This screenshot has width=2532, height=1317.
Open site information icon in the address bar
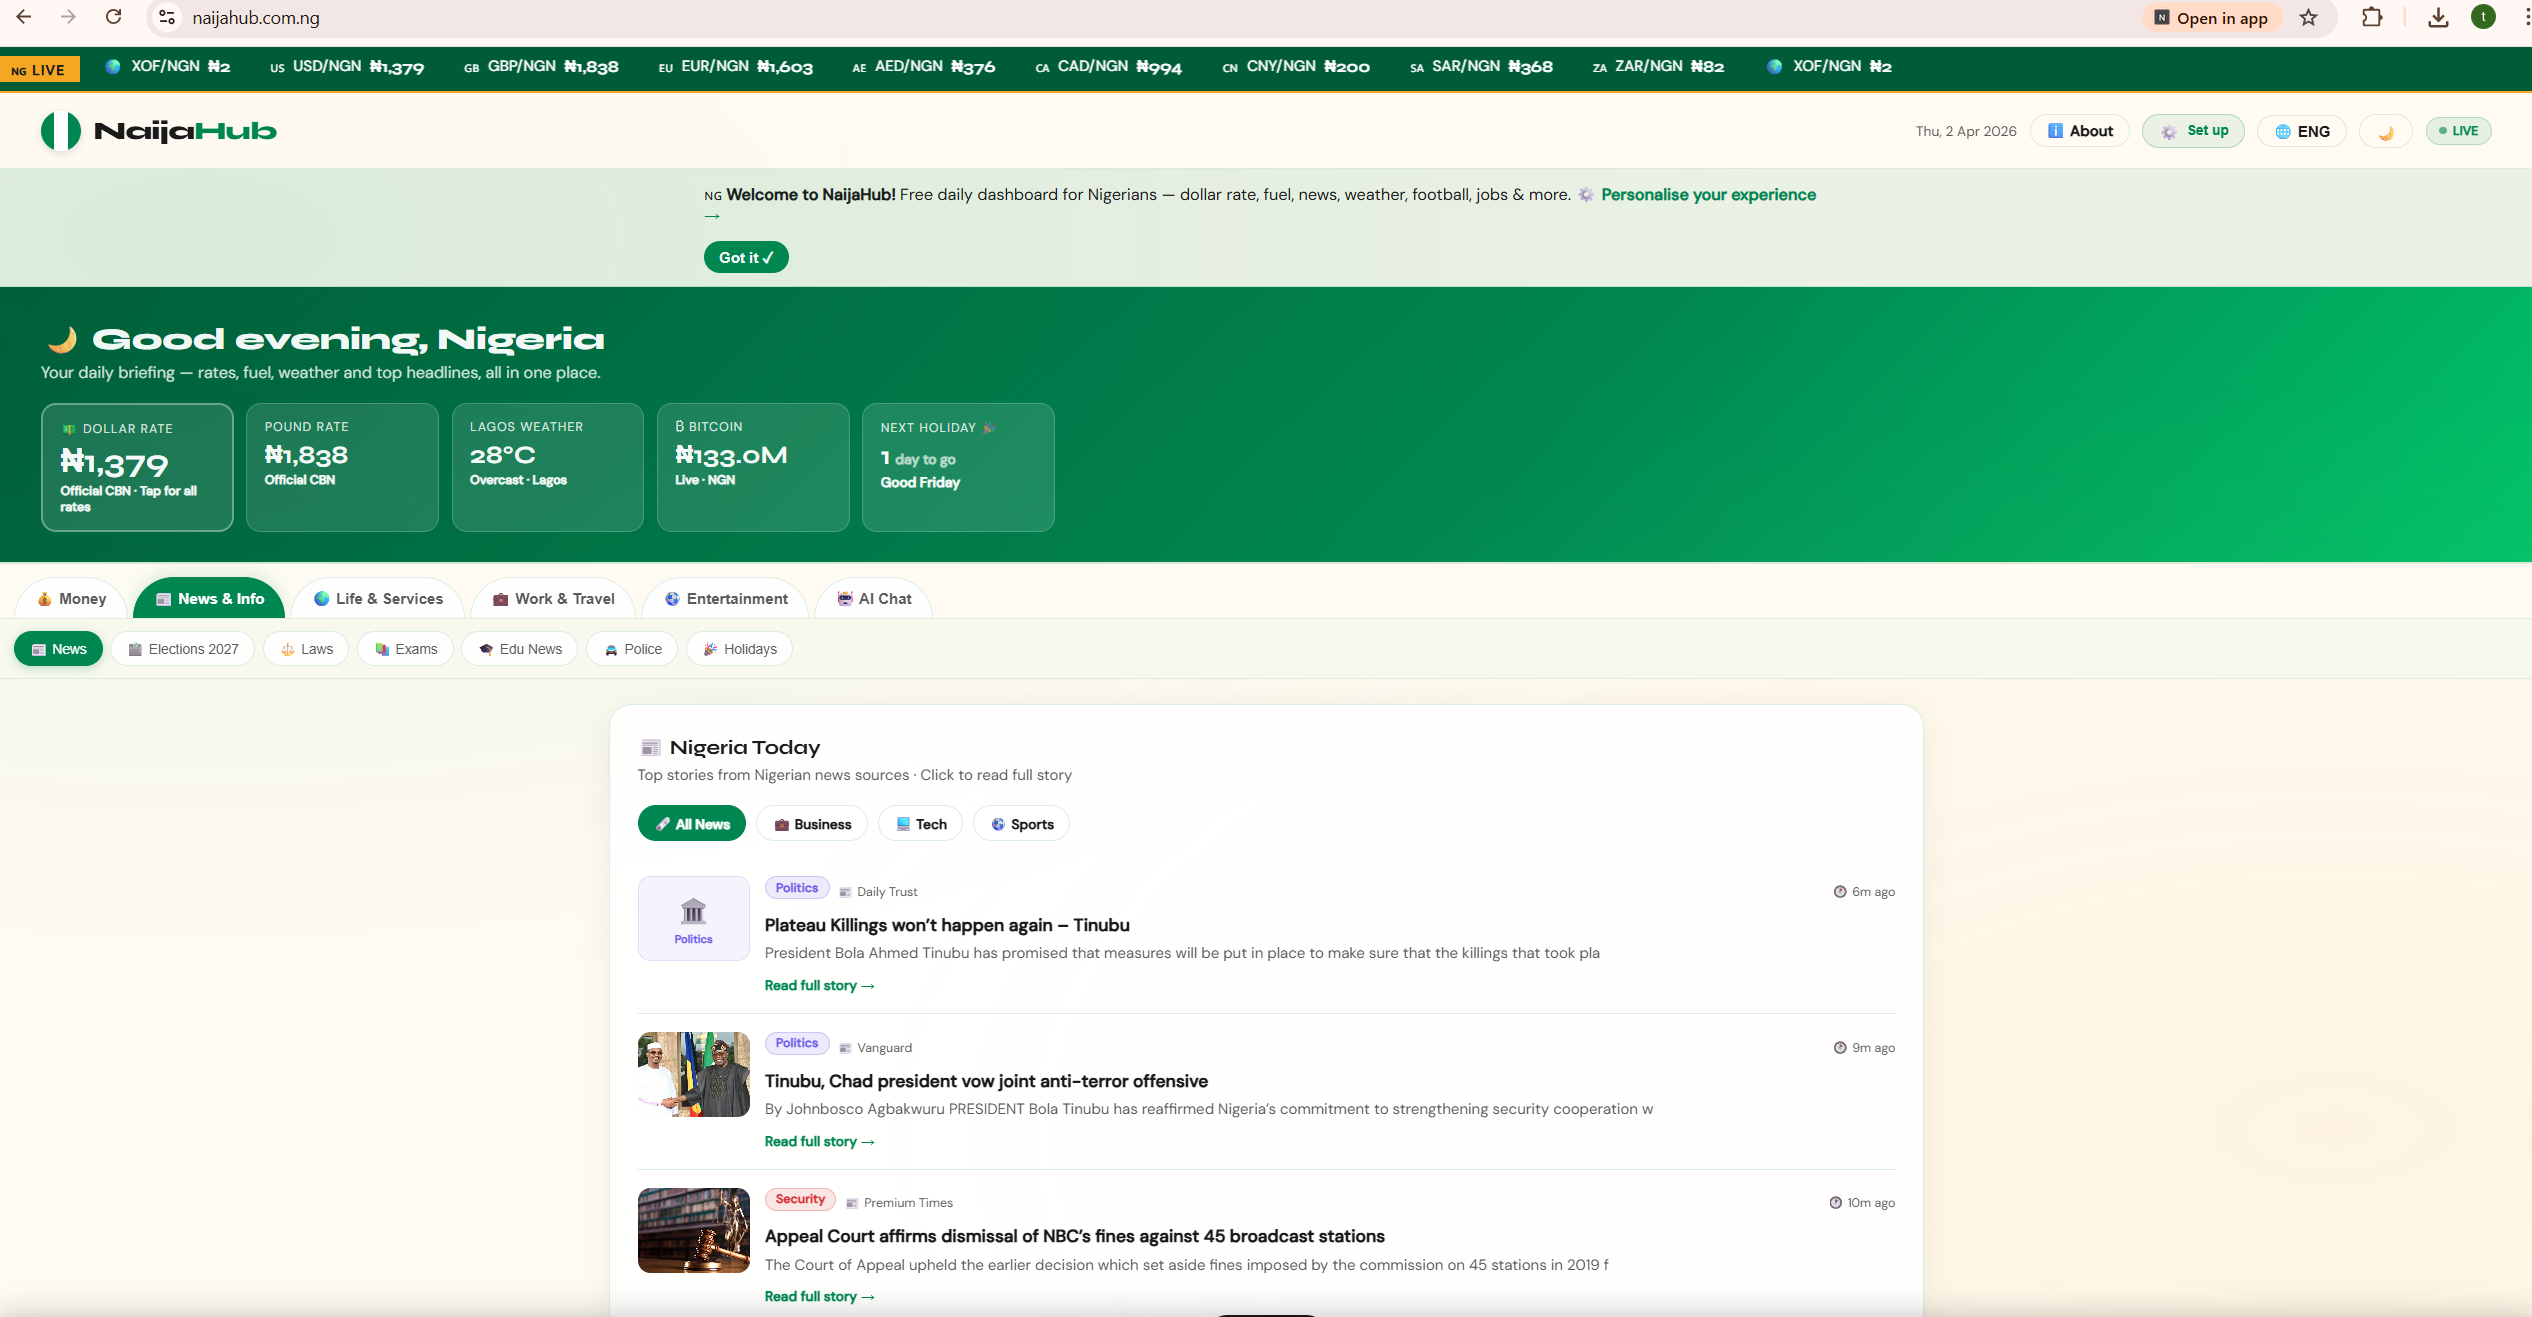pyautogui.click(x=167, y=18)
